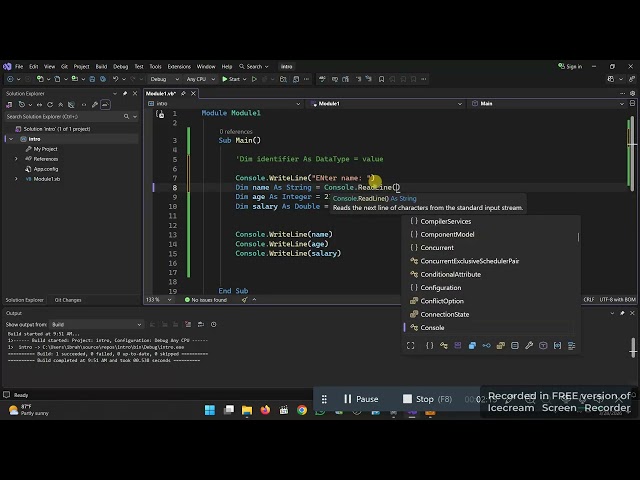Select Console in the completion list
The height and width of the screenshot is (480, 640).
point(489,327)
